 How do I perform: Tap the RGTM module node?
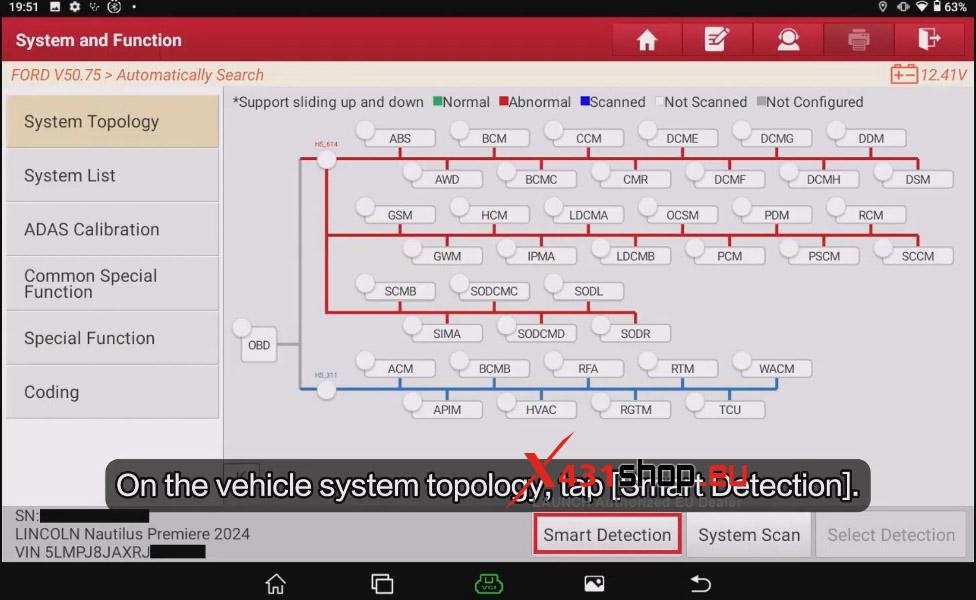click(x=636, y=410)
